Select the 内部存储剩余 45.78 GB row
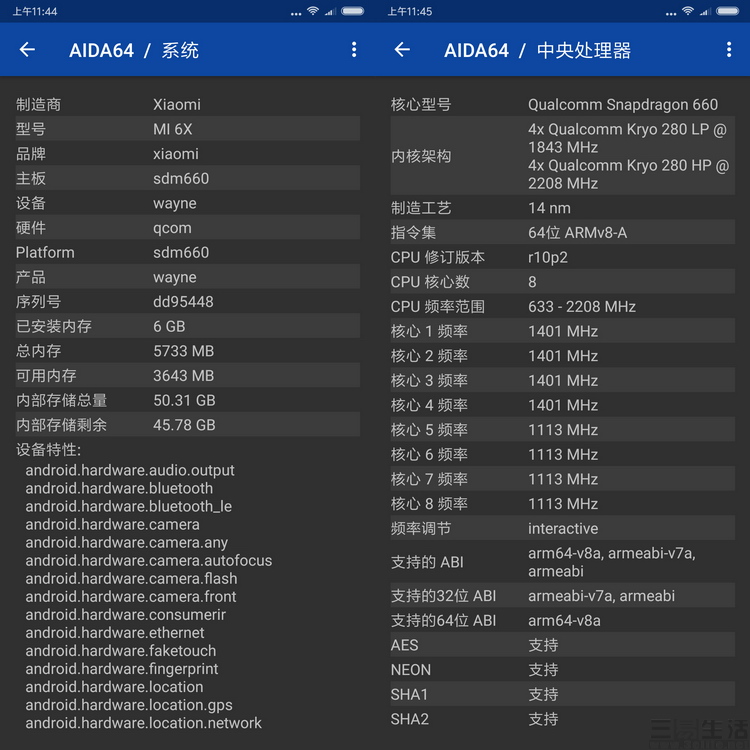Screen dimensions: 750x750 187,424
